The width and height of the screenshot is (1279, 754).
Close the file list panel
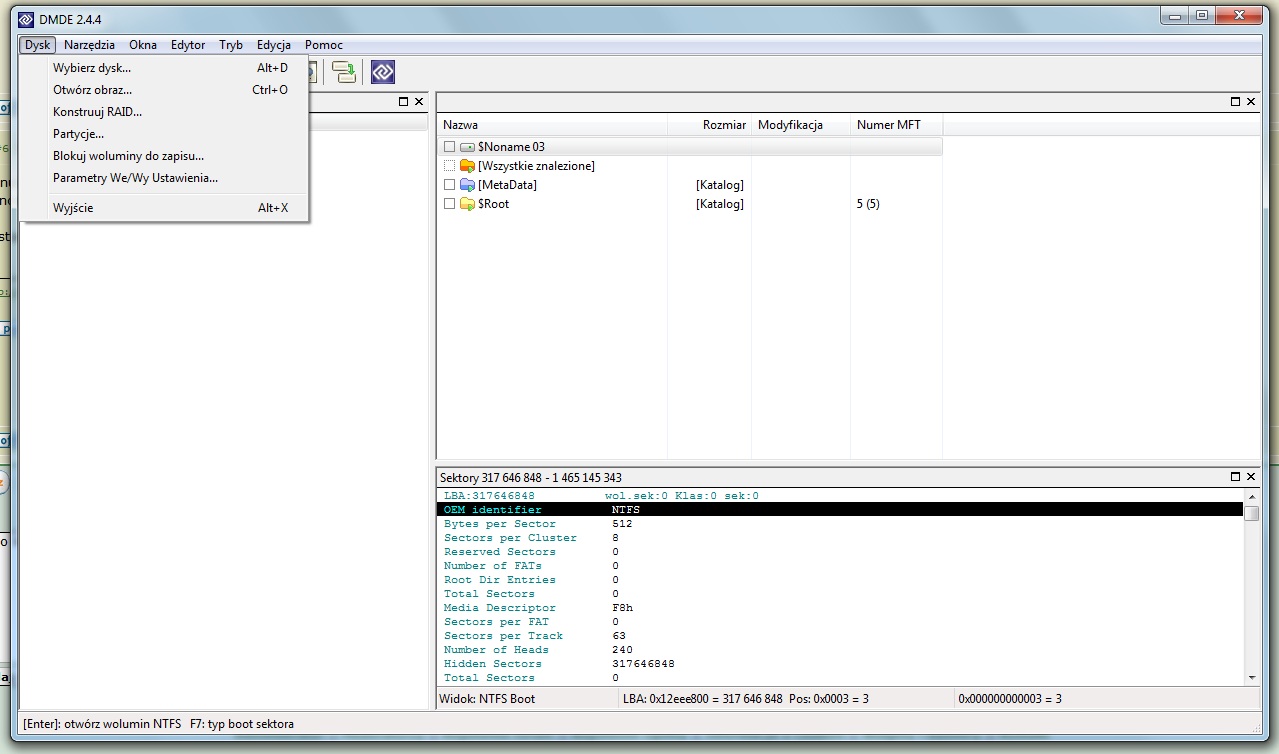coord(1251,101)
